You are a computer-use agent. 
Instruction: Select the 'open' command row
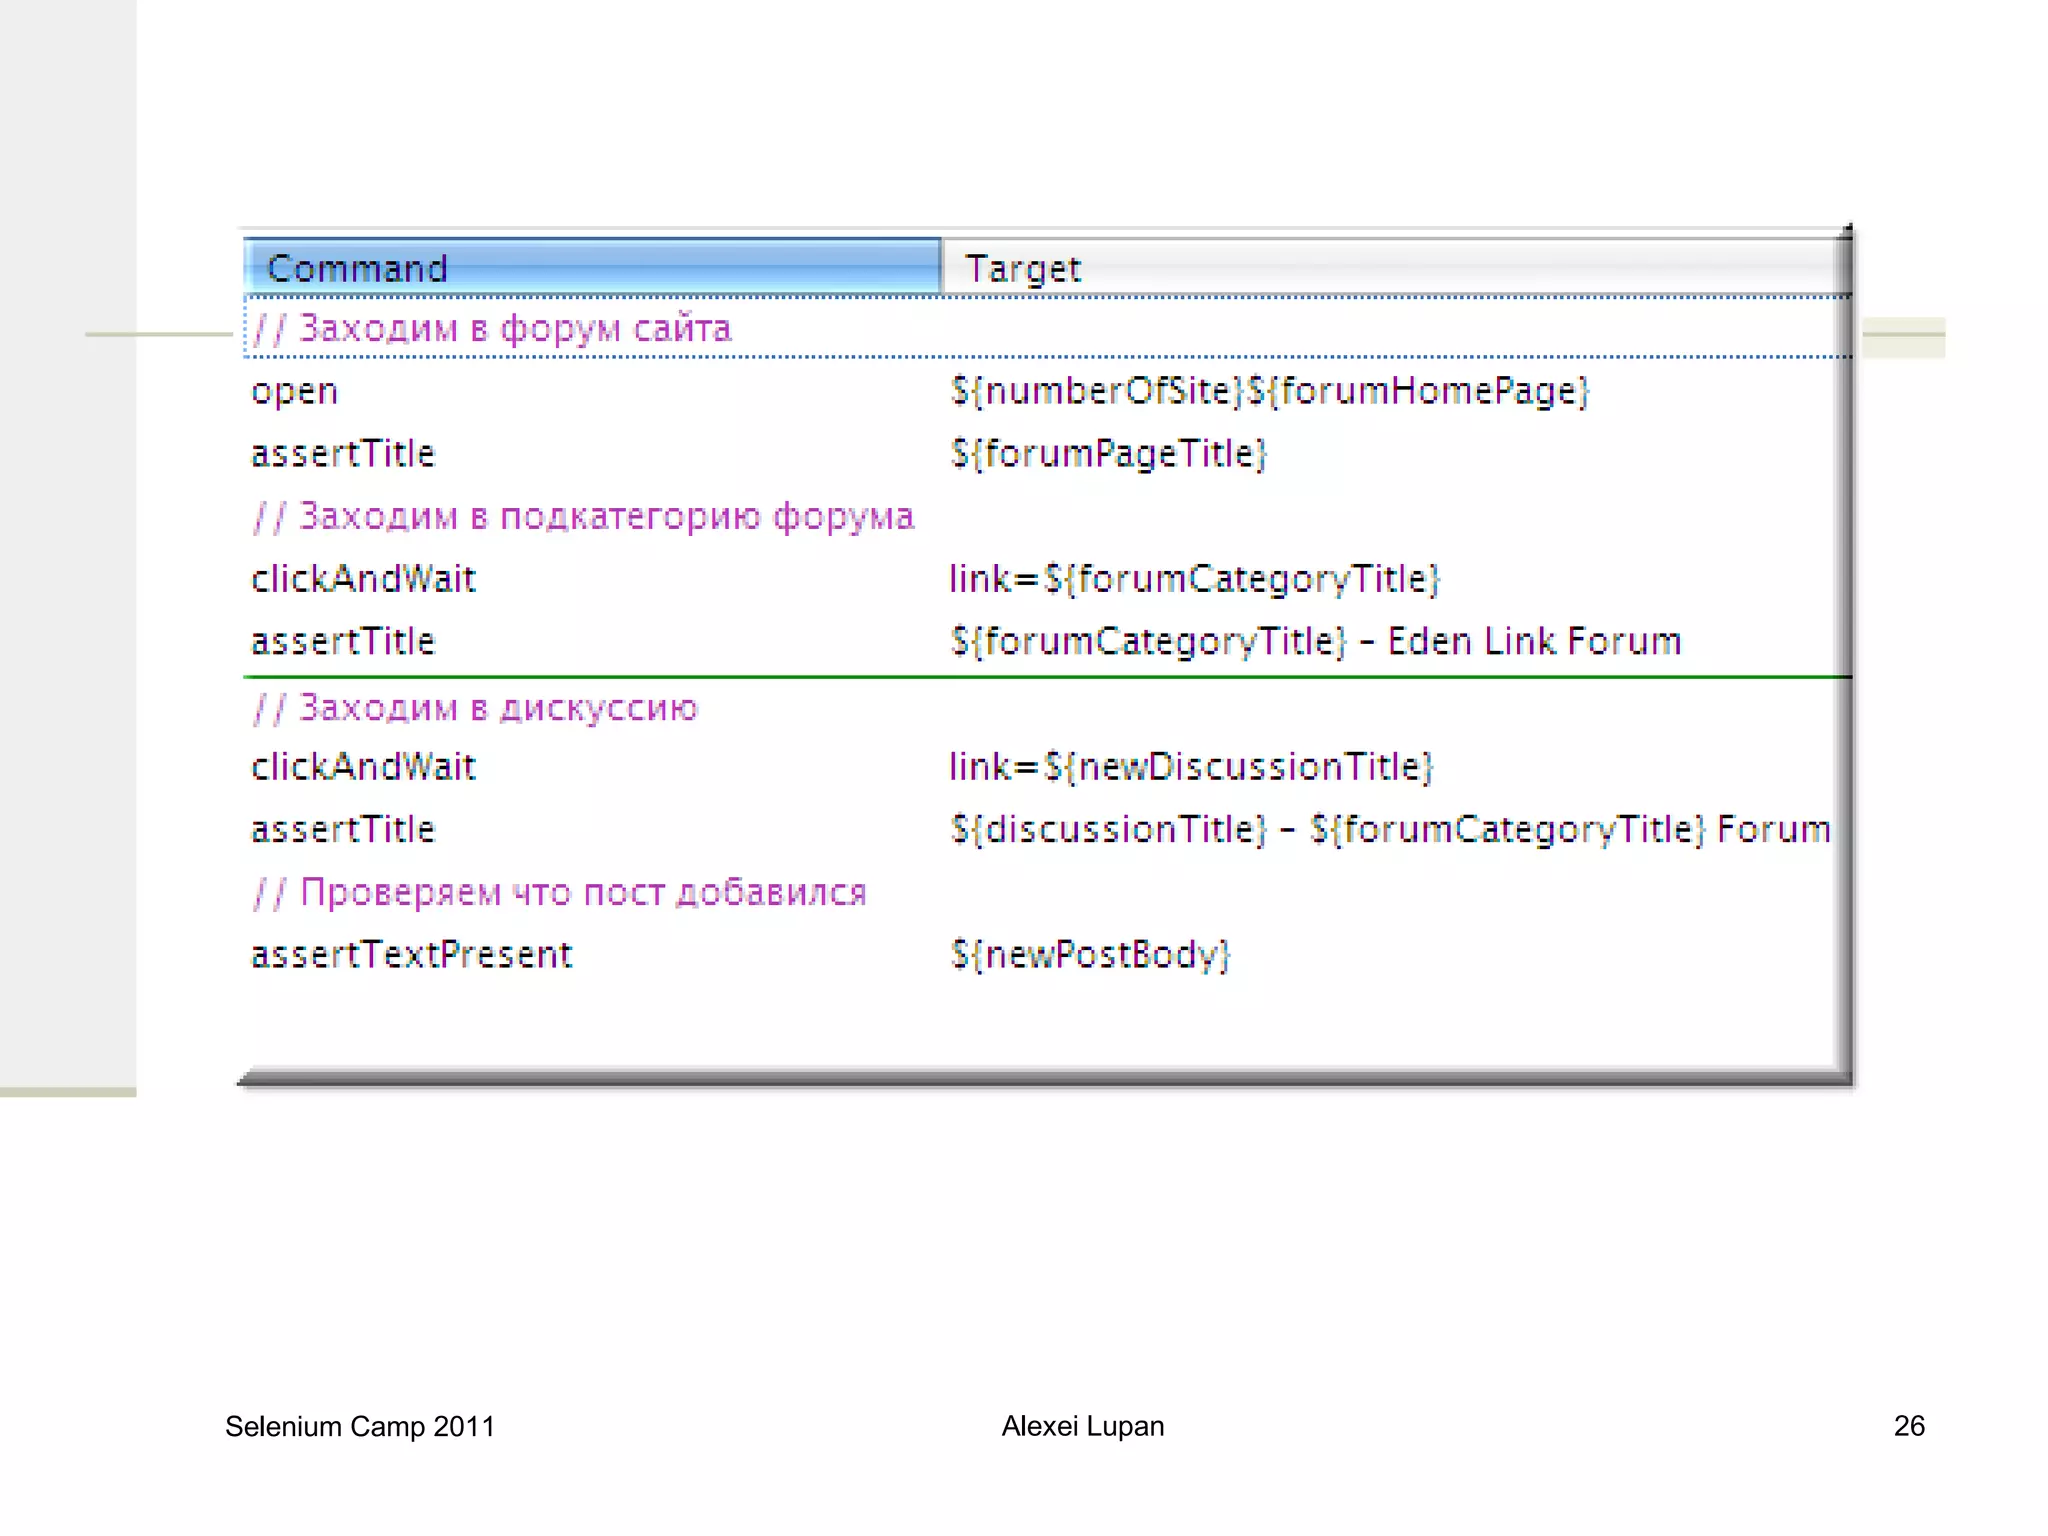(x=295, y=391)
